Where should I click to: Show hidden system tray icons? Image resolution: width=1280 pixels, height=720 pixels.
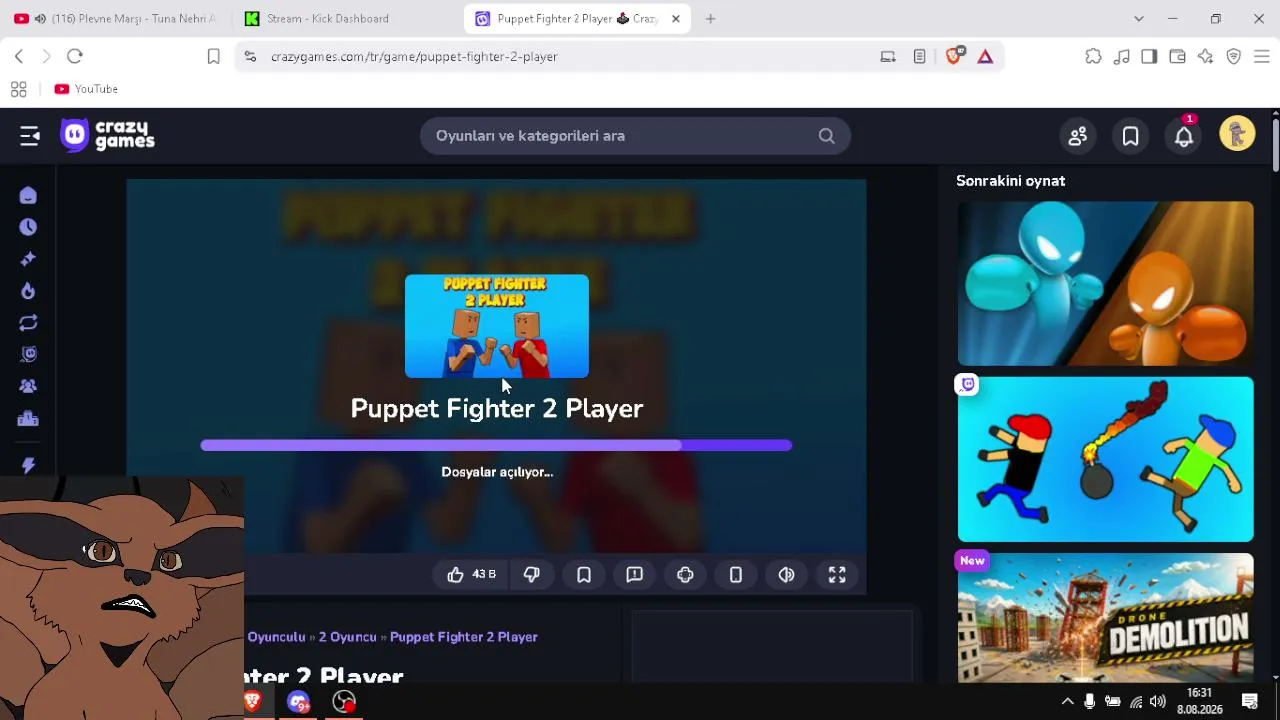tap(1067, 702)
